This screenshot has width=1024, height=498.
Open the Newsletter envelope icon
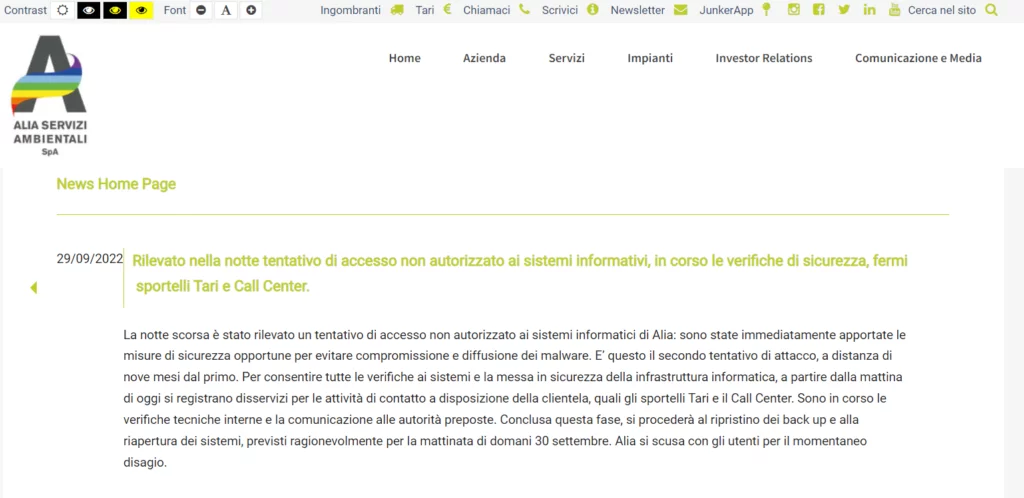pos(681,10)
